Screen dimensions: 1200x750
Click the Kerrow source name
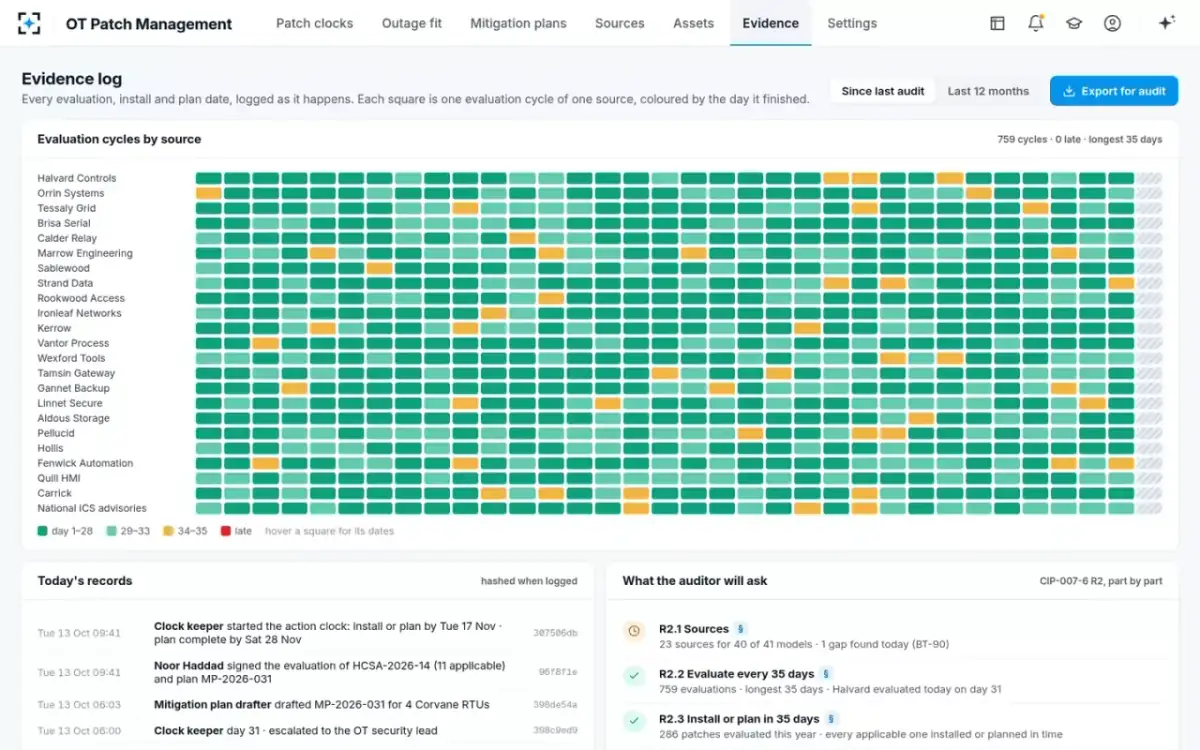pyautogui.click(x=54, y=328)
